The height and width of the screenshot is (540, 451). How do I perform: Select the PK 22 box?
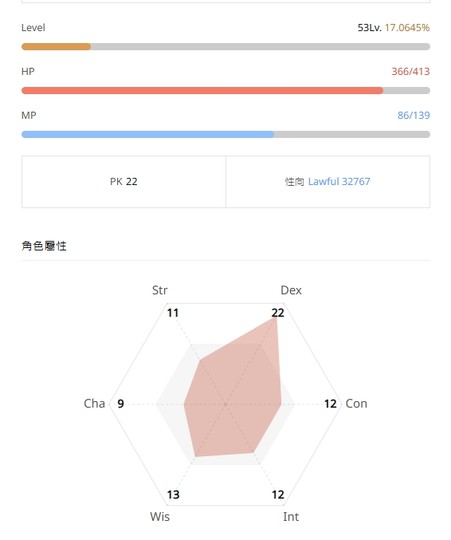coord(124,181)
